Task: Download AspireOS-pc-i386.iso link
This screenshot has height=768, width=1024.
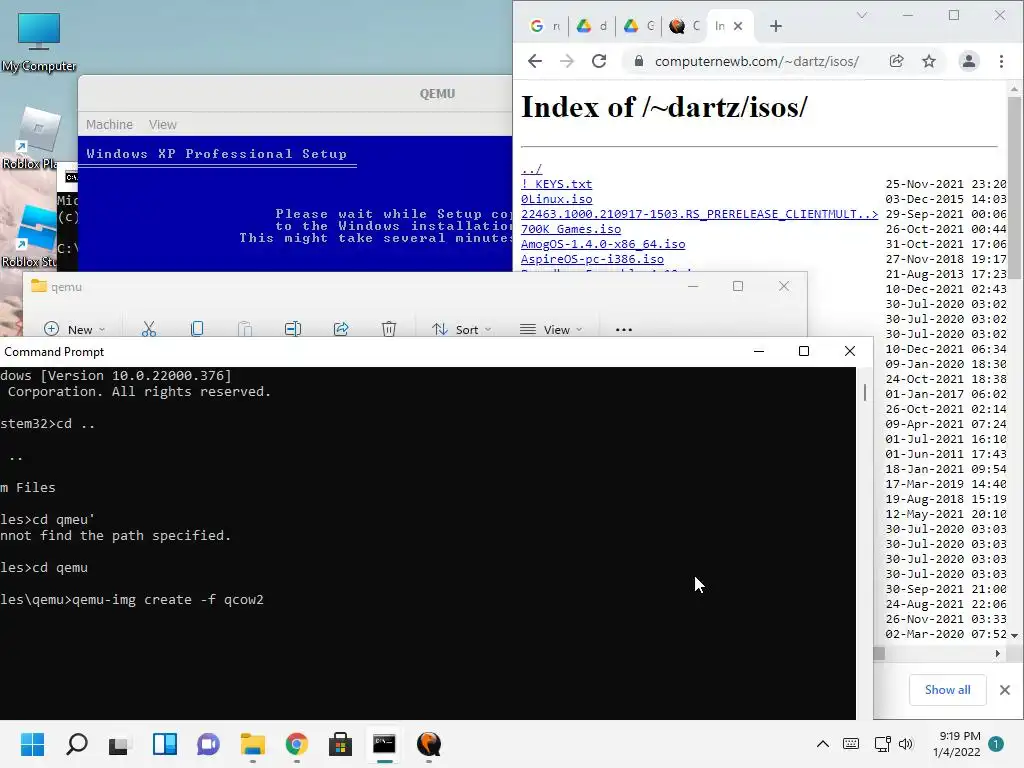Action: tap(592, 259)
